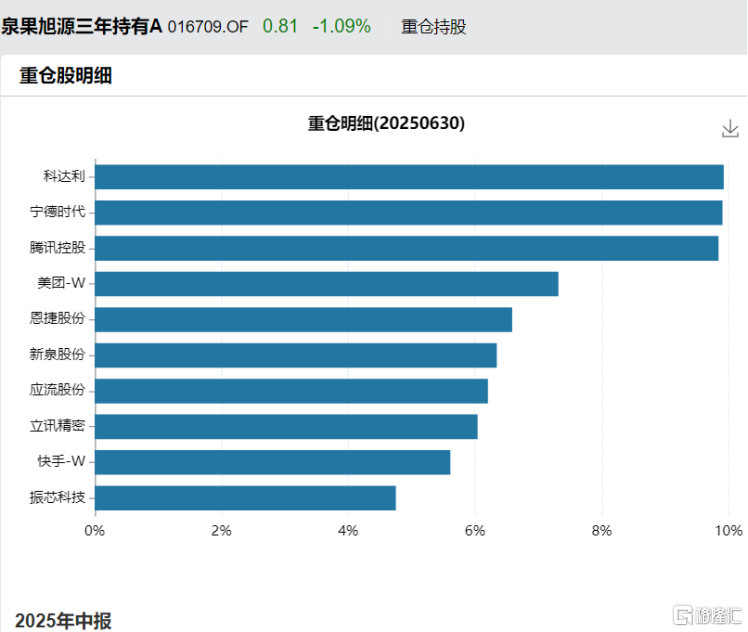The height and width of the screenshot is (632, 748).
Task: Click the 恩捷股份 axis label
Action: point(57,318)
